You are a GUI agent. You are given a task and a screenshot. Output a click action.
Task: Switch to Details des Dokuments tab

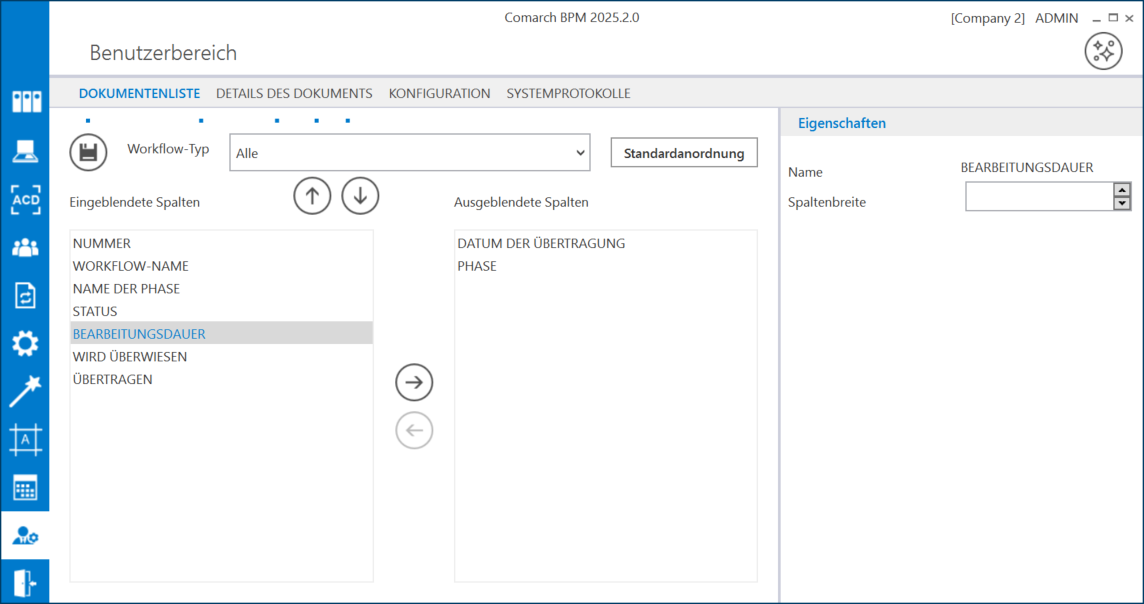294,94
